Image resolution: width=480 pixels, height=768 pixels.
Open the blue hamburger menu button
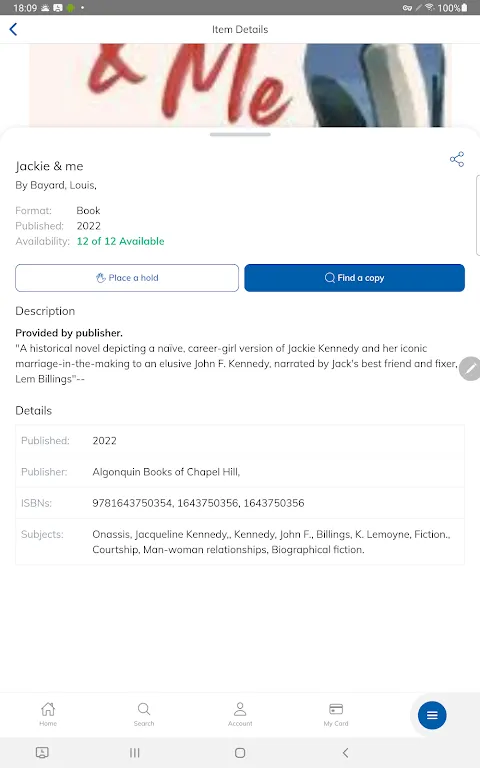coord(432,716)
